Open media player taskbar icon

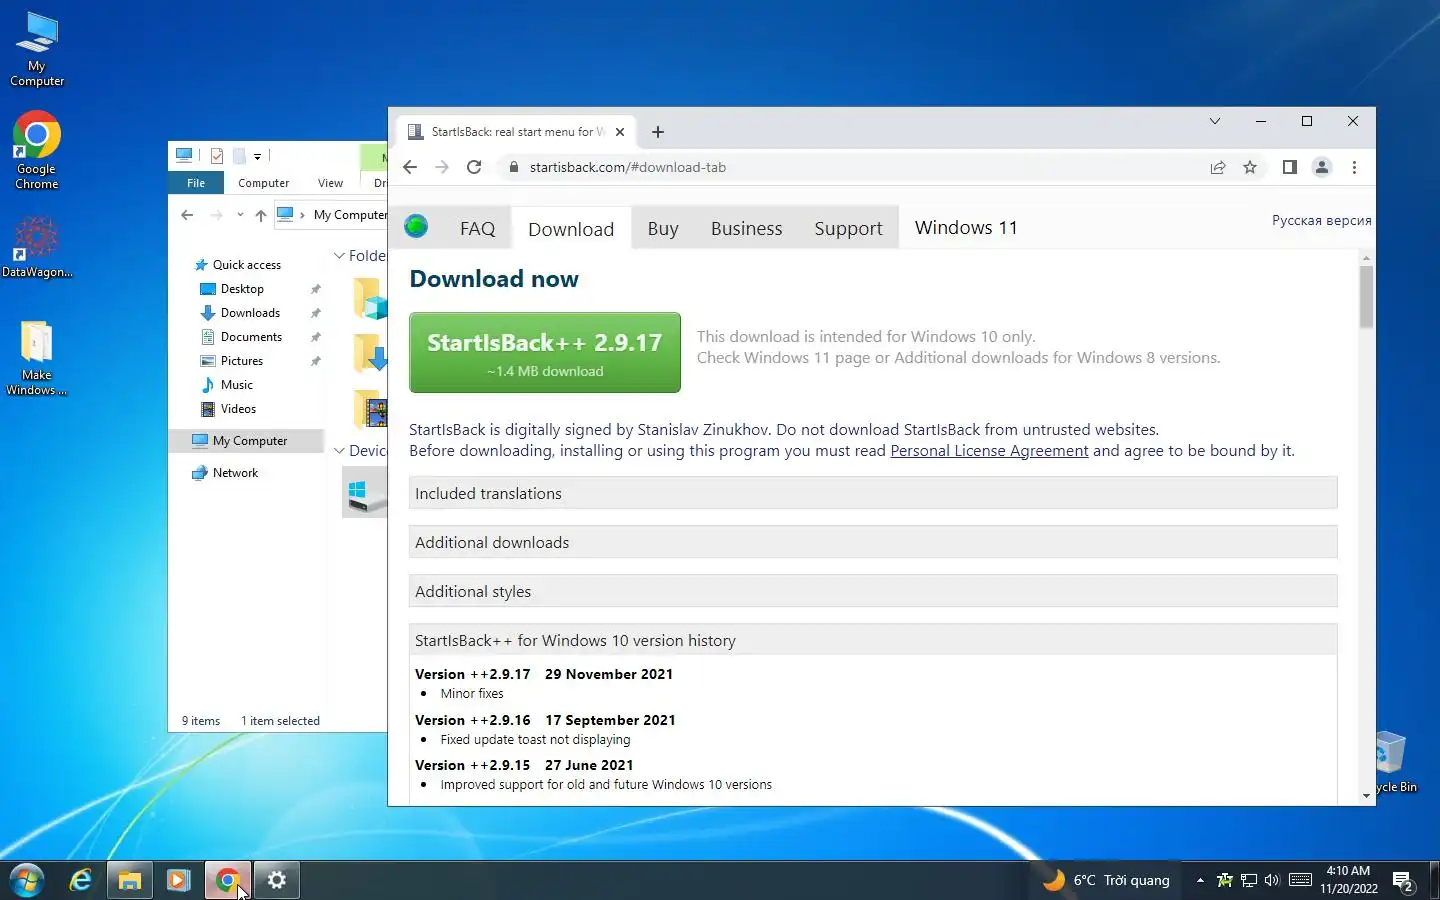coord(178,880)
